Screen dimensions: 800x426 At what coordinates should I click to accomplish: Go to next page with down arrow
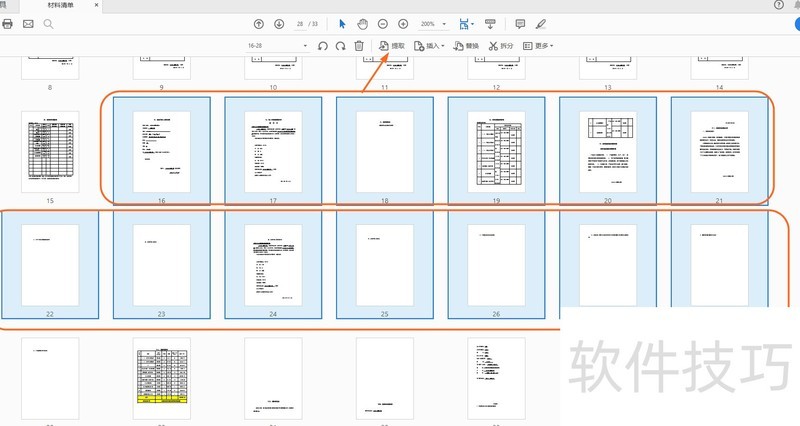(x=280, y=23)
